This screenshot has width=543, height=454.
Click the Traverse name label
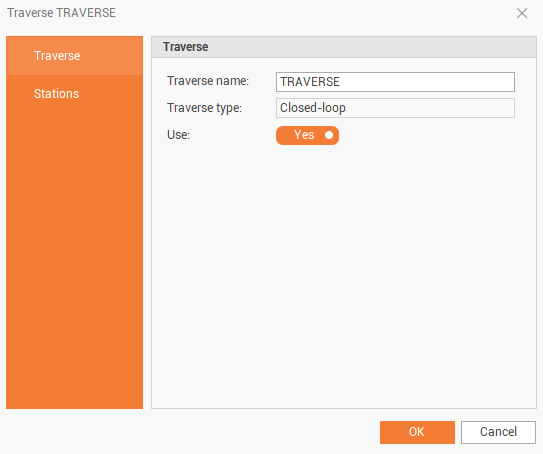pyautogui.click(x=208, y=81)
